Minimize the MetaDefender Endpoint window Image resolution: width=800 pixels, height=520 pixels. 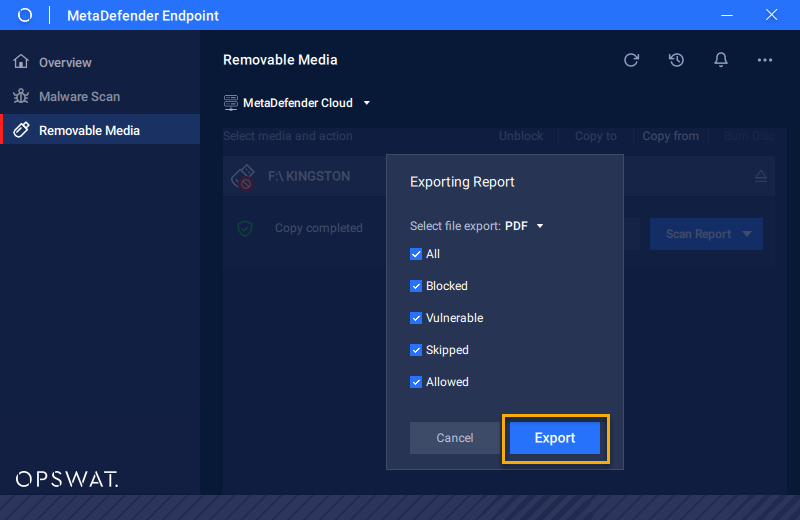click(x=727, y=15)
